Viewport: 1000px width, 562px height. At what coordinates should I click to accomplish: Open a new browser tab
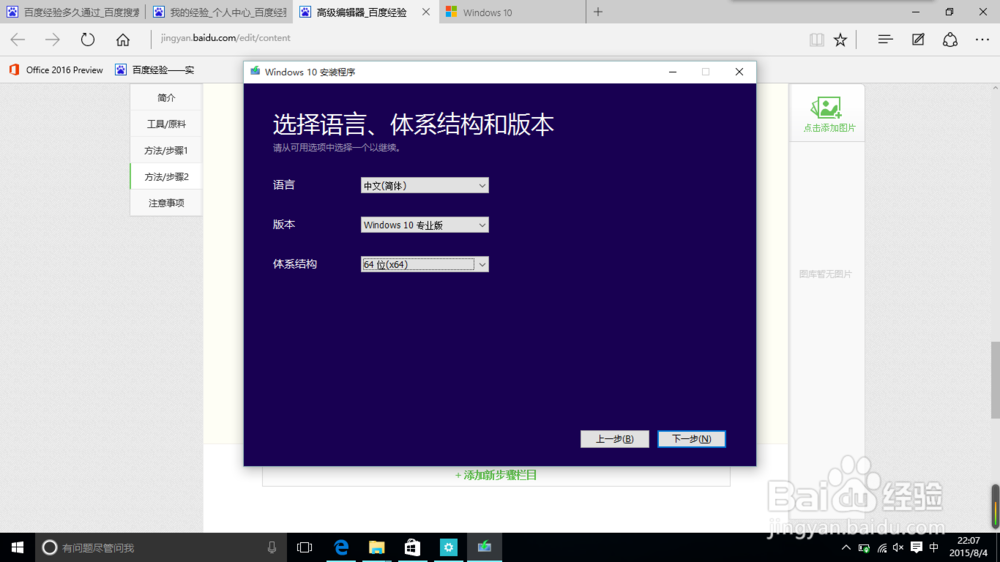click(x=598, y=12)
